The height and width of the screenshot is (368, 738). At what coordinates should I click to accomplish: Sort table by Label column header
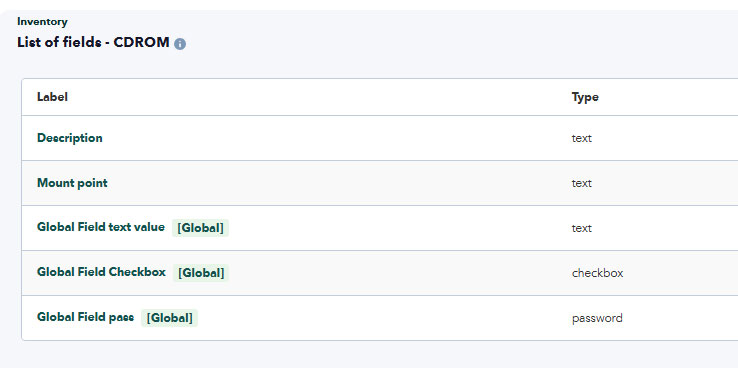pyautogui.click(x=52, y=97)
